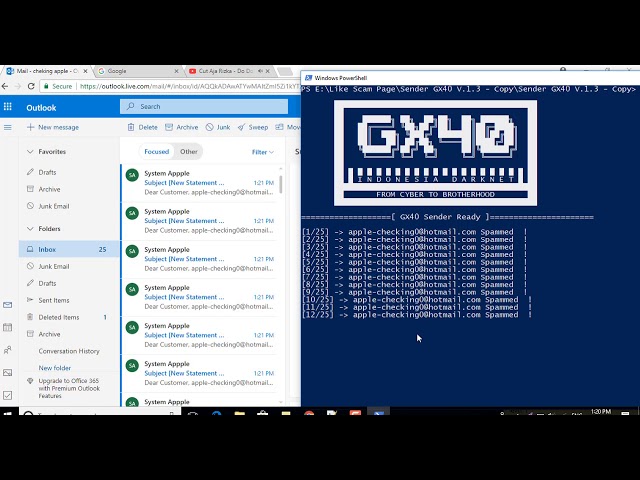Viewport: 640px width, 480px height.
Task: Open the Conversation History folder
Action: tap(69, 351)
